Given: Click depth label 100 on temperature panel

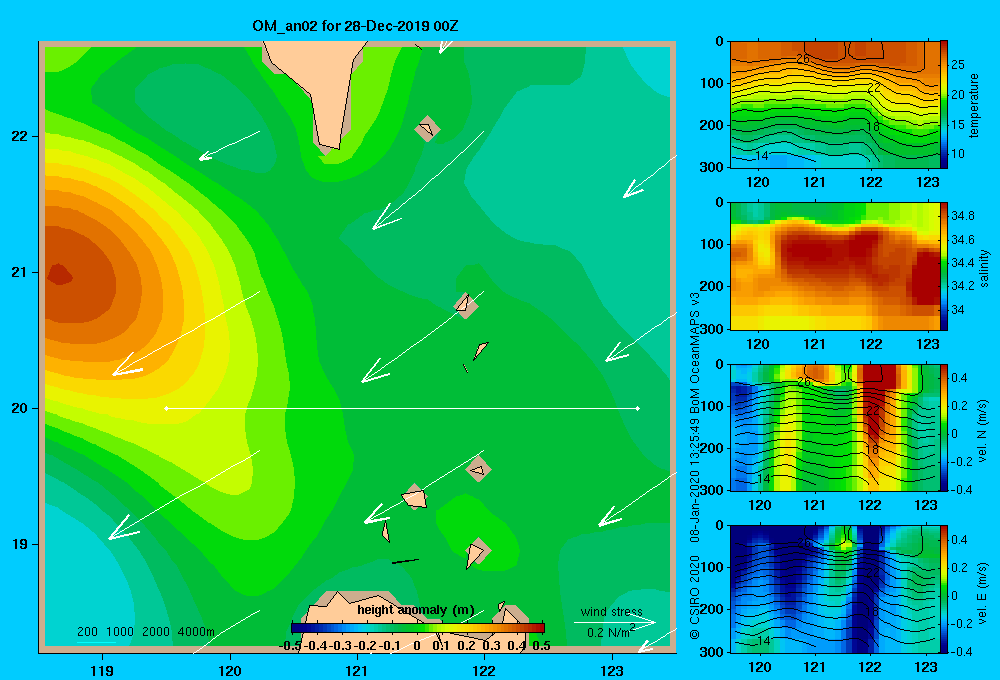Looking at the screenshot, I should pyautogui.click(x=712, y=83).
